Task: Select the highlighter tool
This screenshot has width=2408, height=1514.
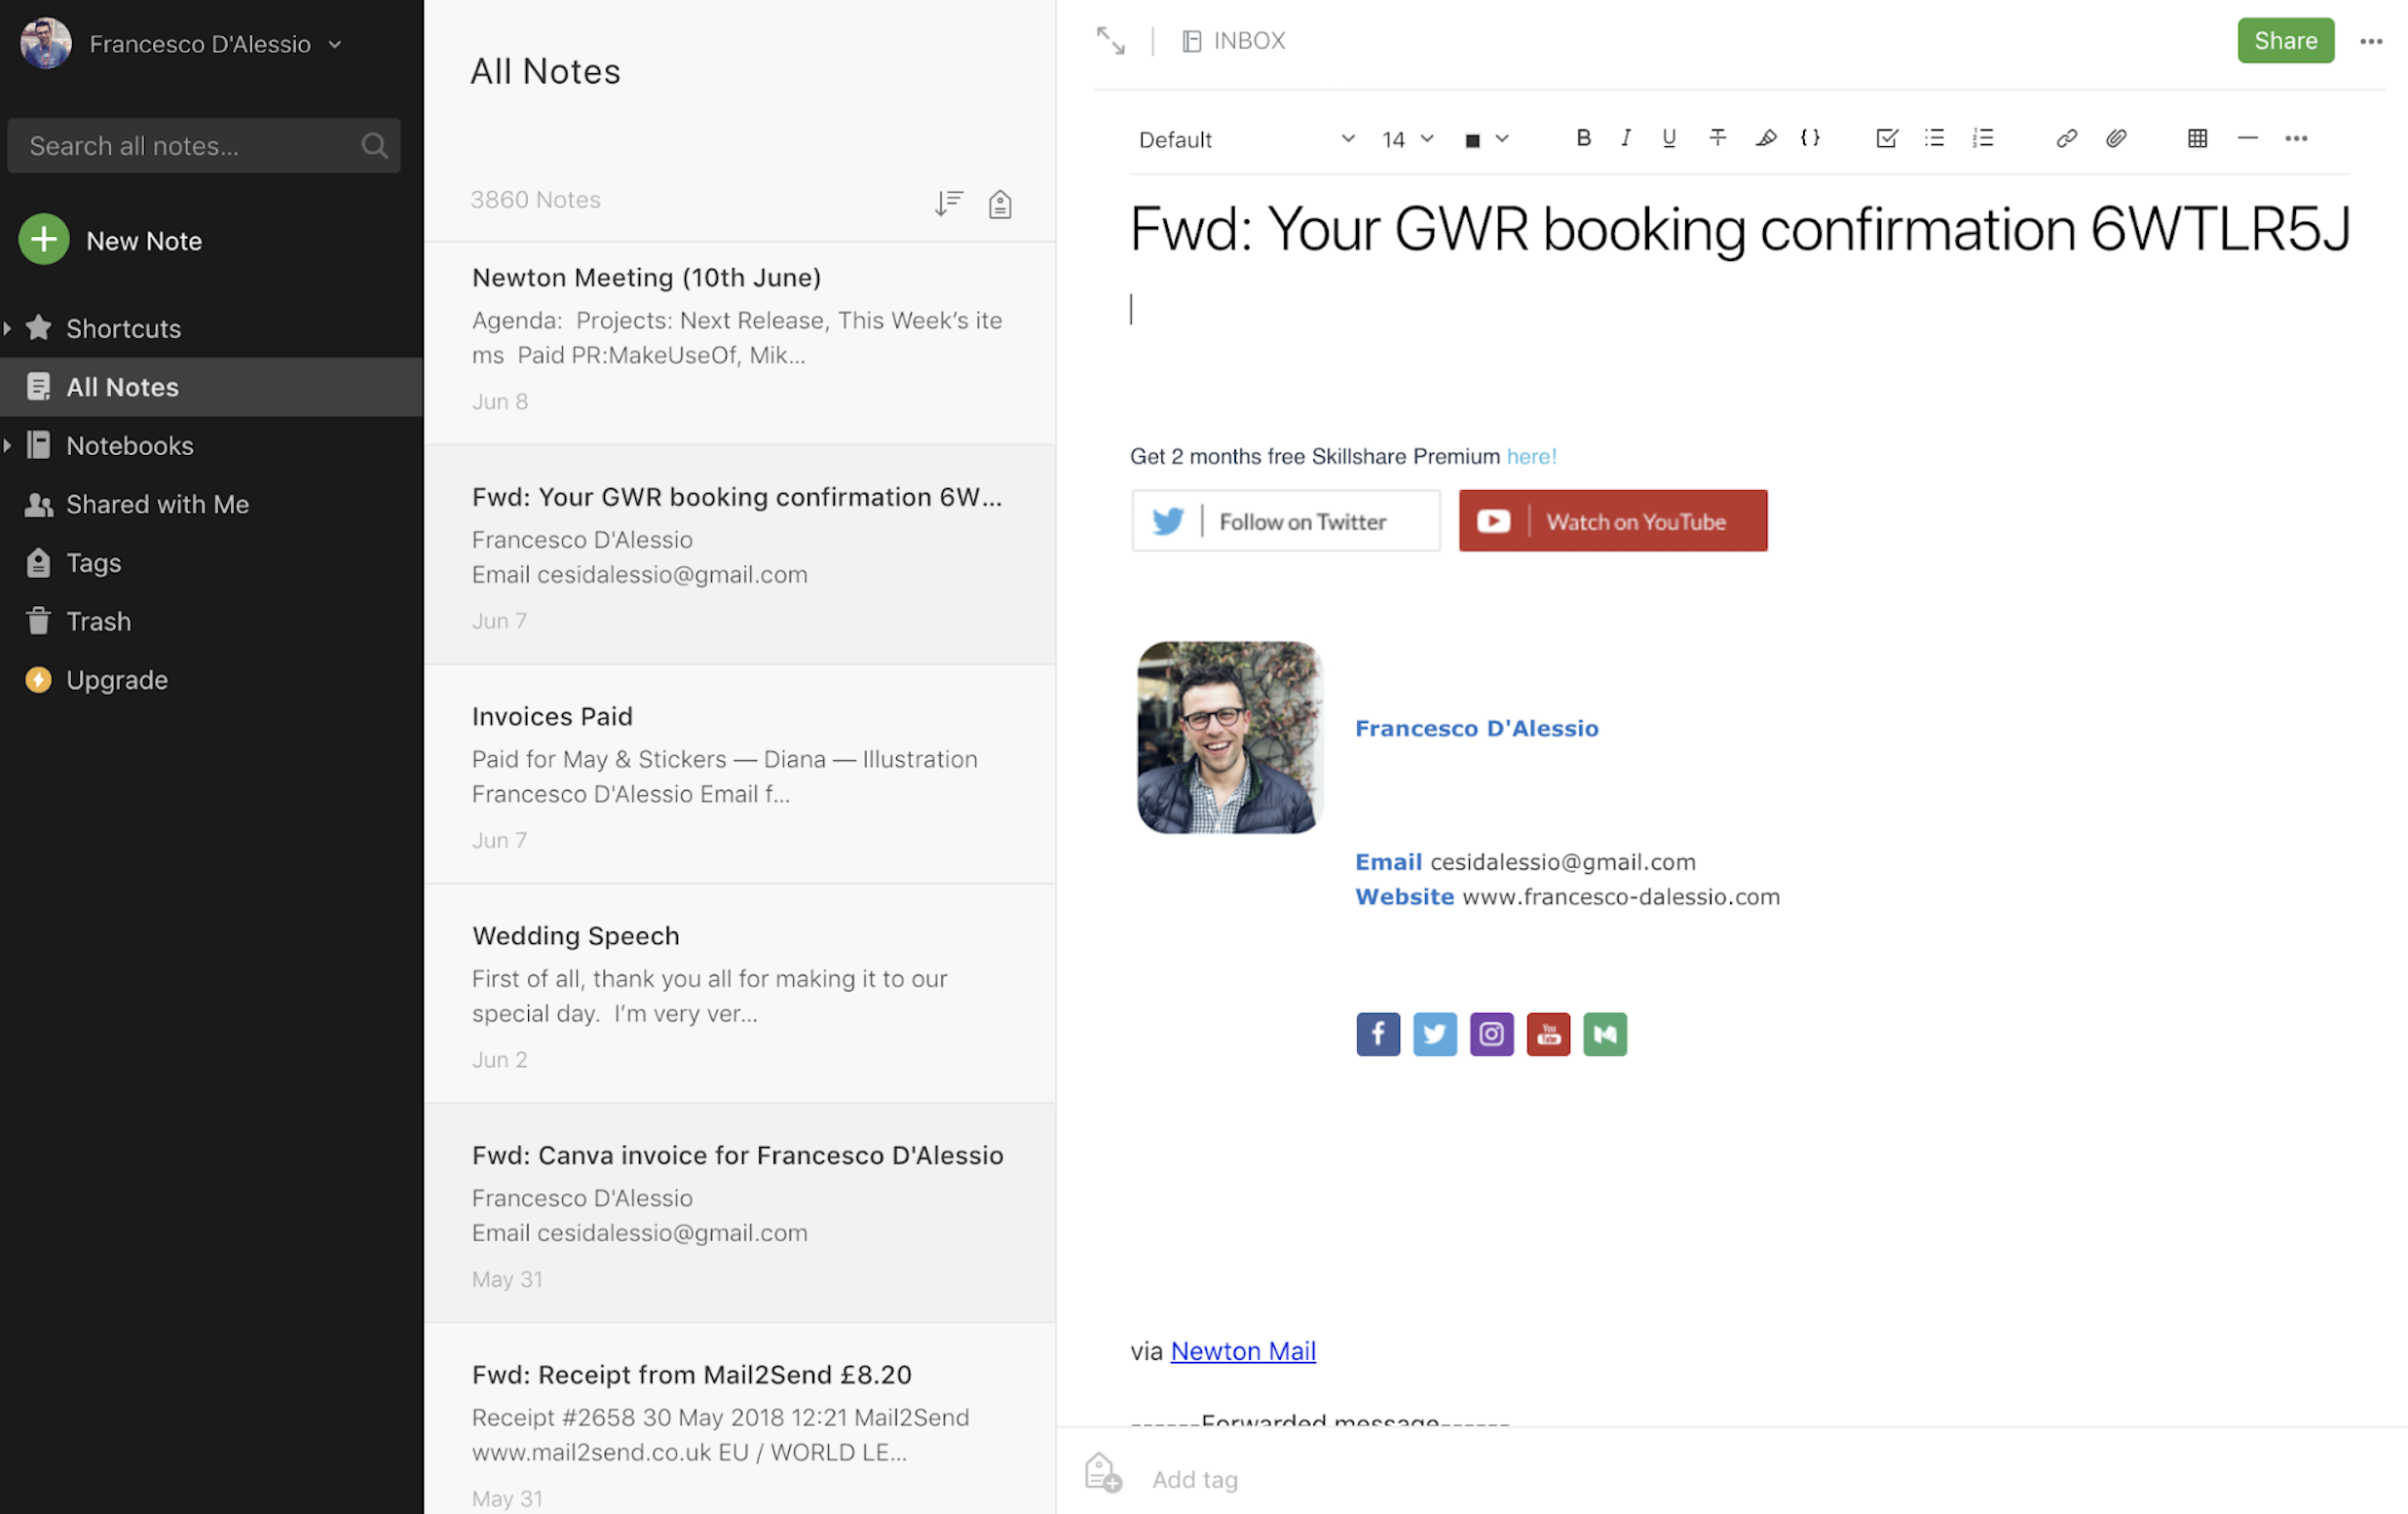Action: pyautogui.click(x=1765, y=138)
